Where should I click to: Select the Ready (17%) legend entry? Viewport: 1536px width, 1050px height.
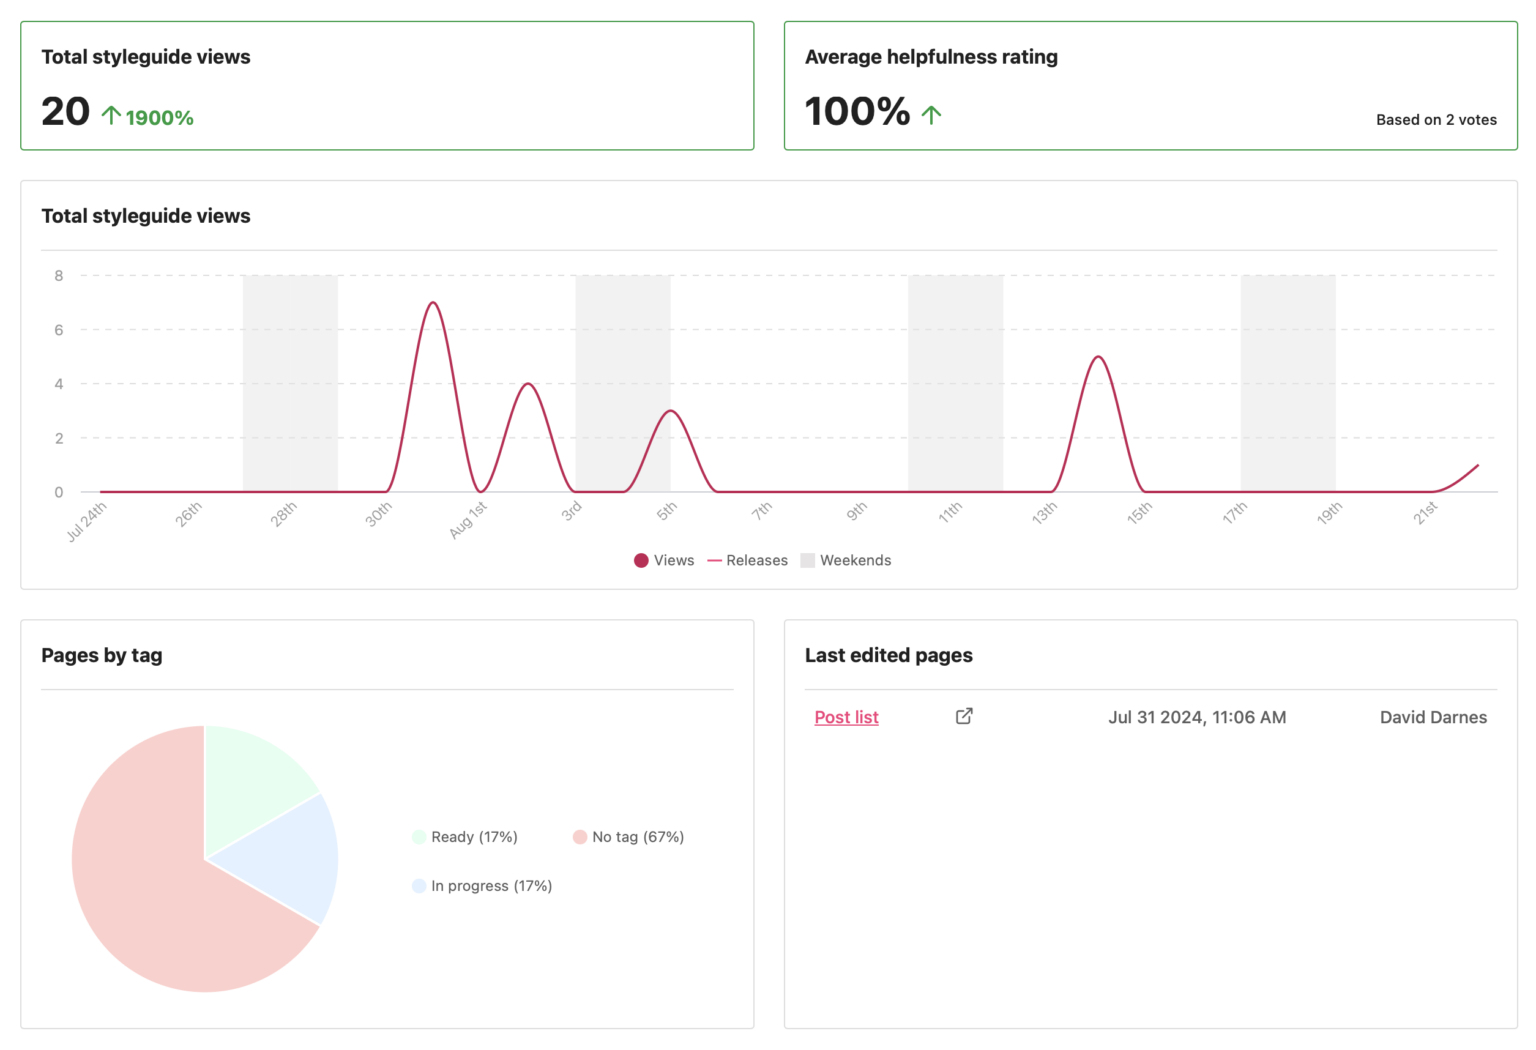tap(464, 837)
